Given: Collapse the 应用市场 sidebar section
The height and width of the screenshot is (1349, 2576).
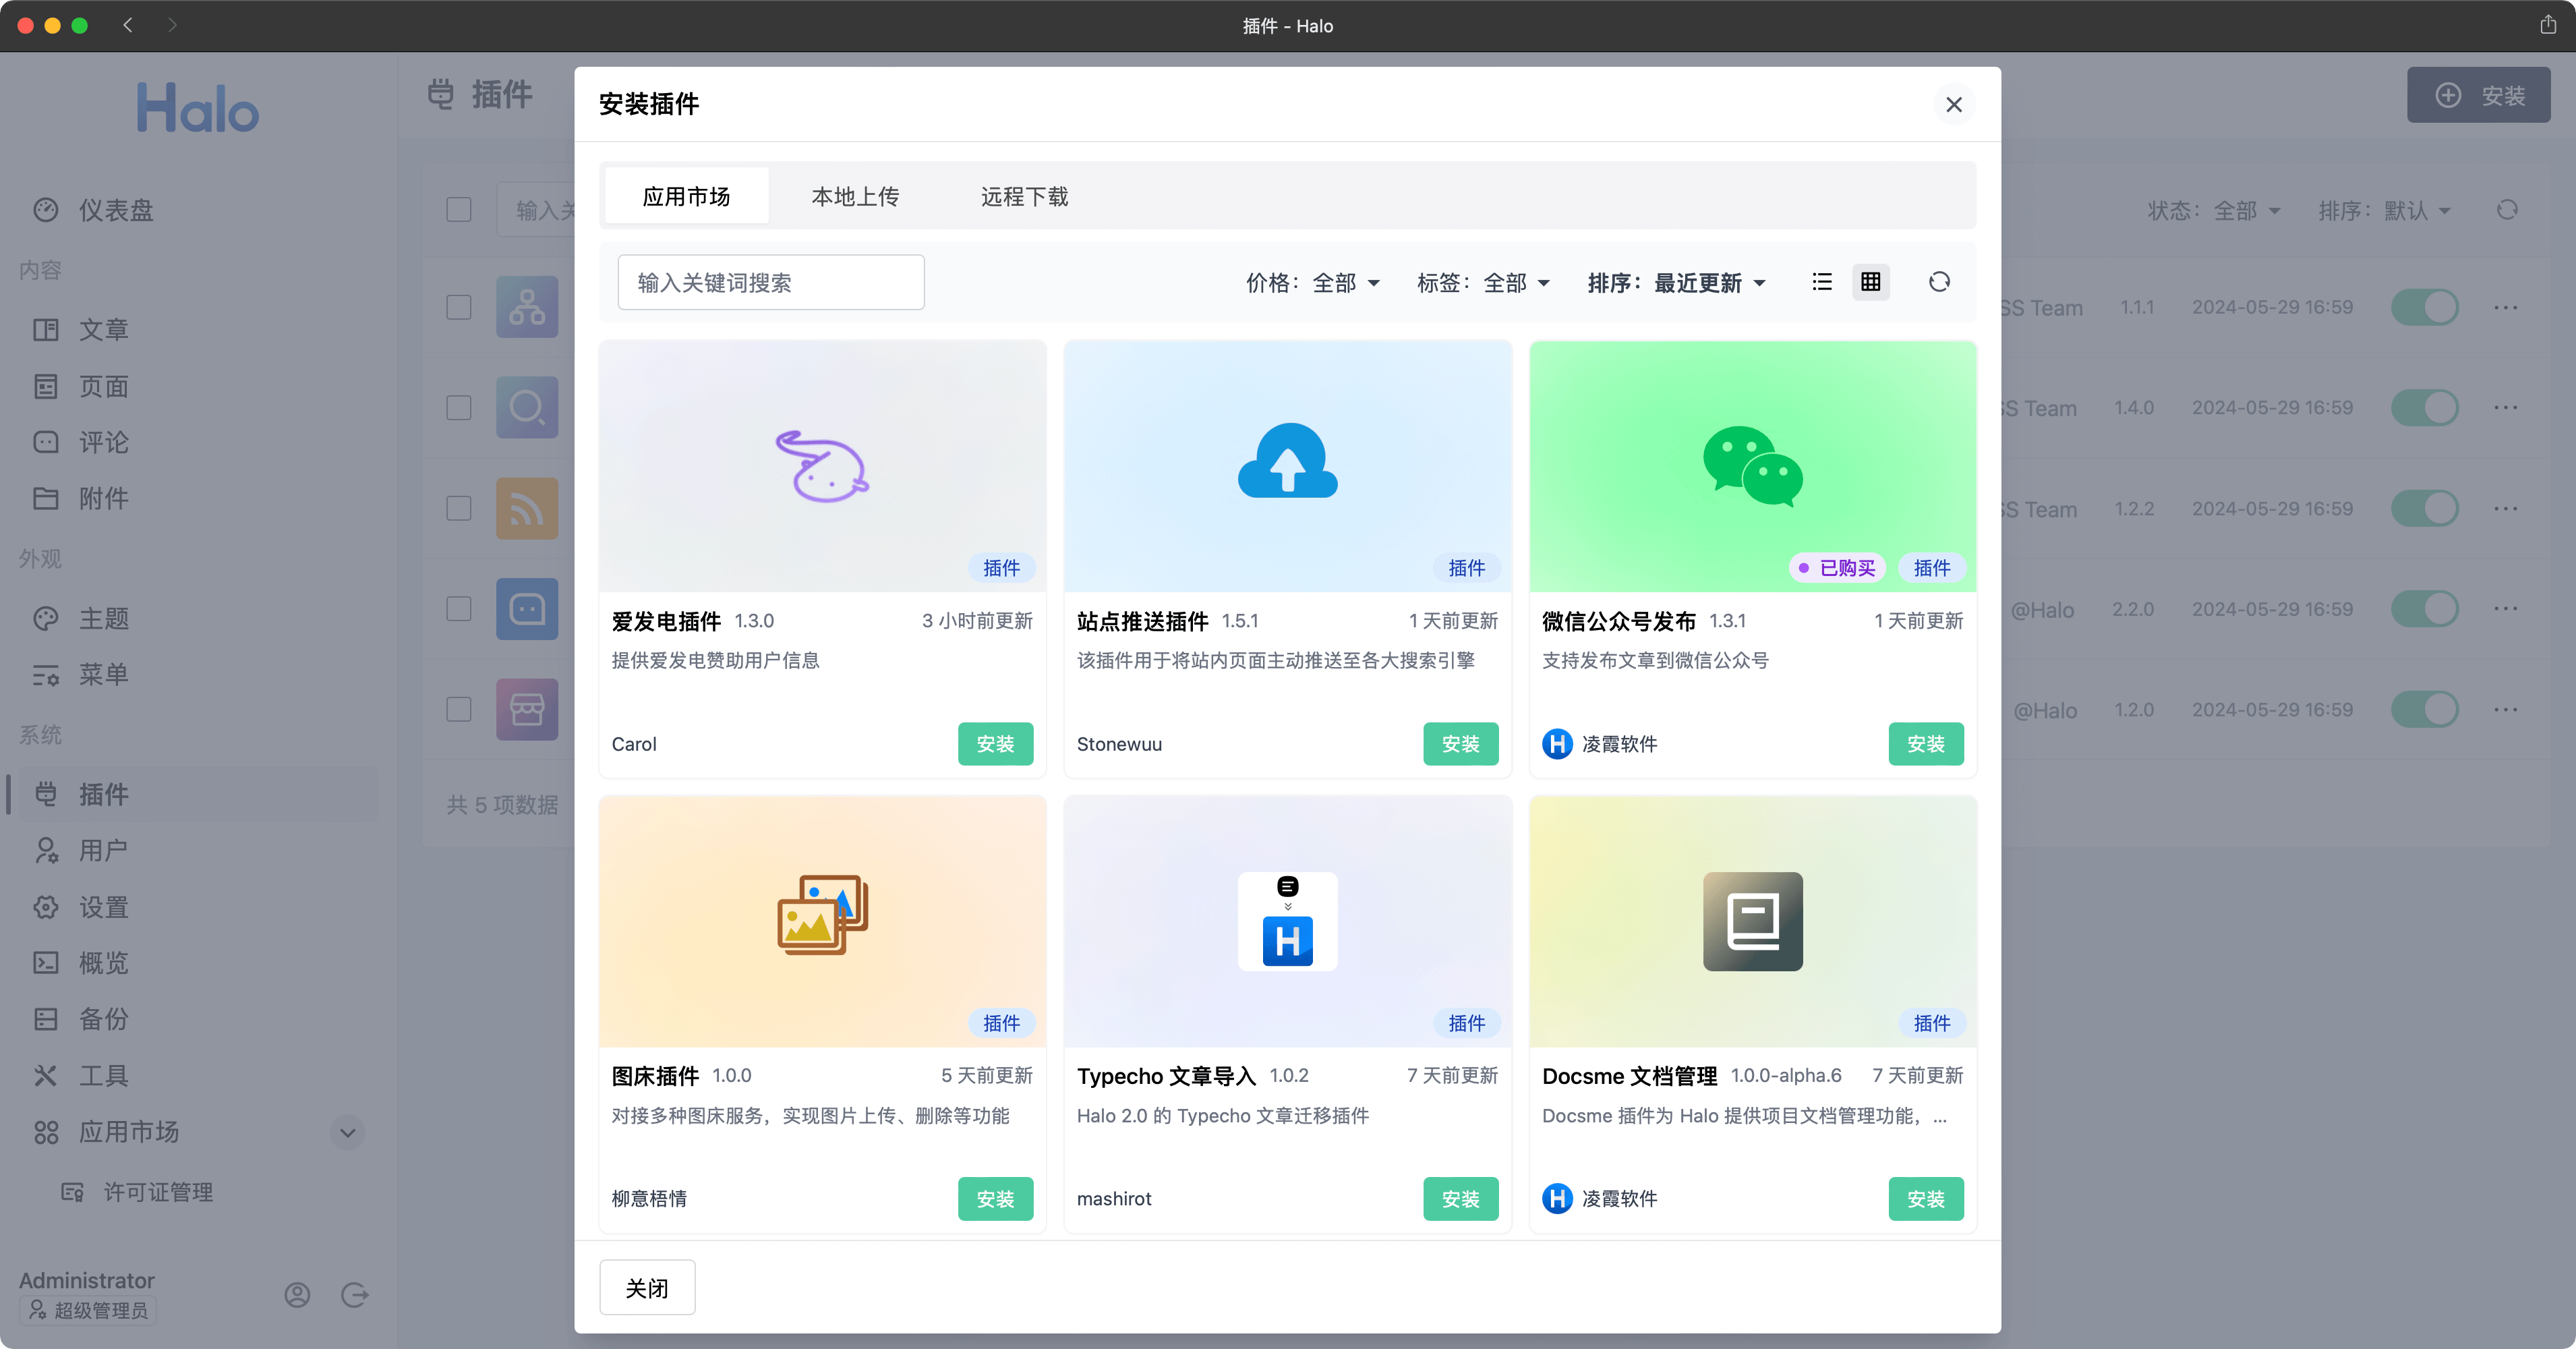Looking at the screenshot, I should coord(347,1133).
